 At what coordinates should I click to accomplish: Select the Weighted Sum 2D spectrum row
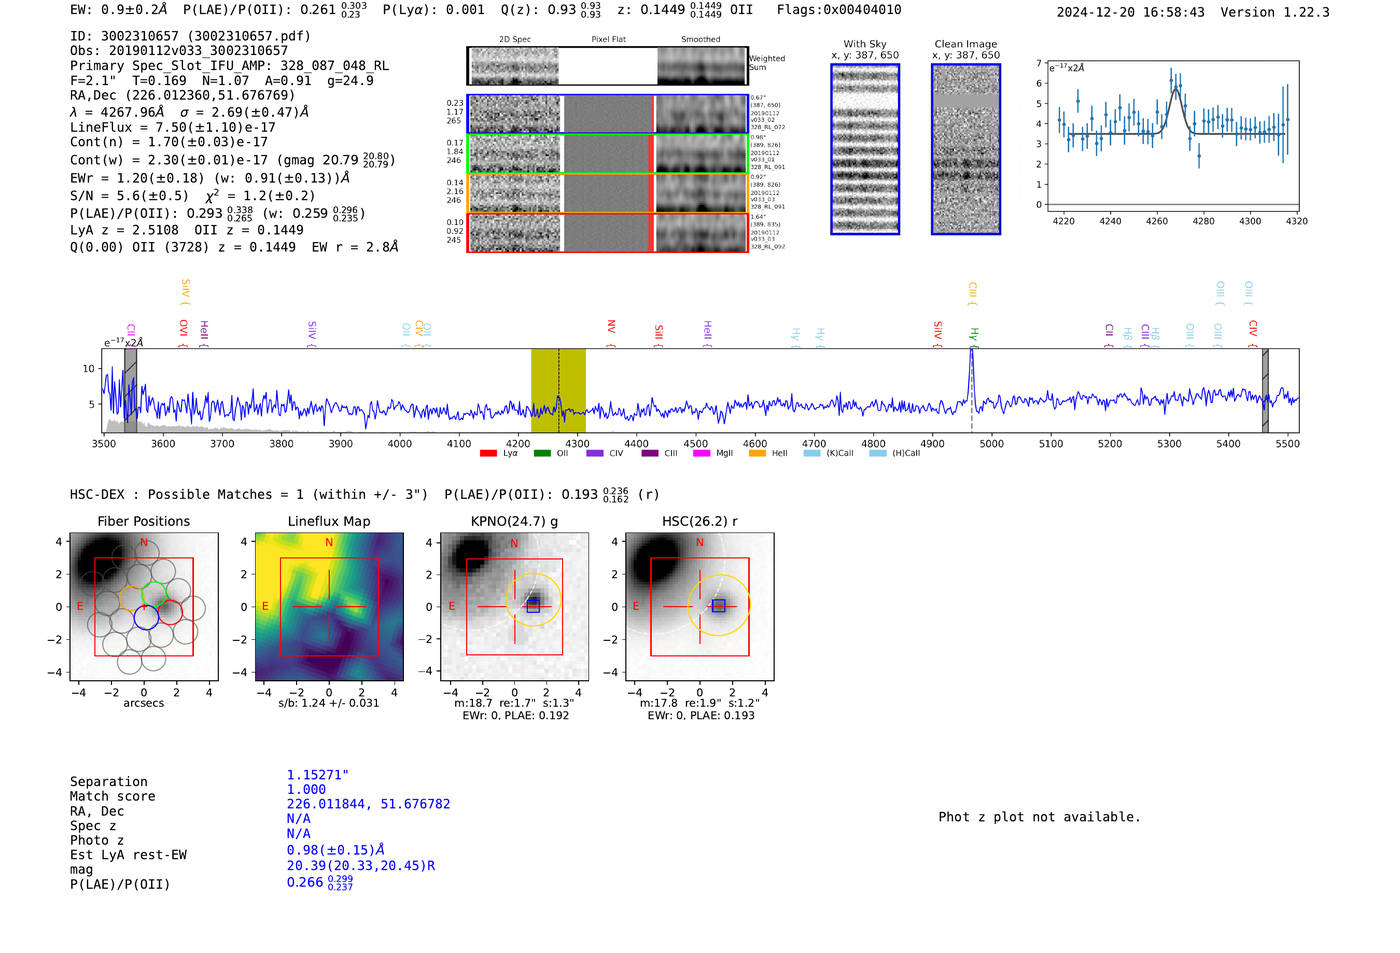tap(607, 66)
